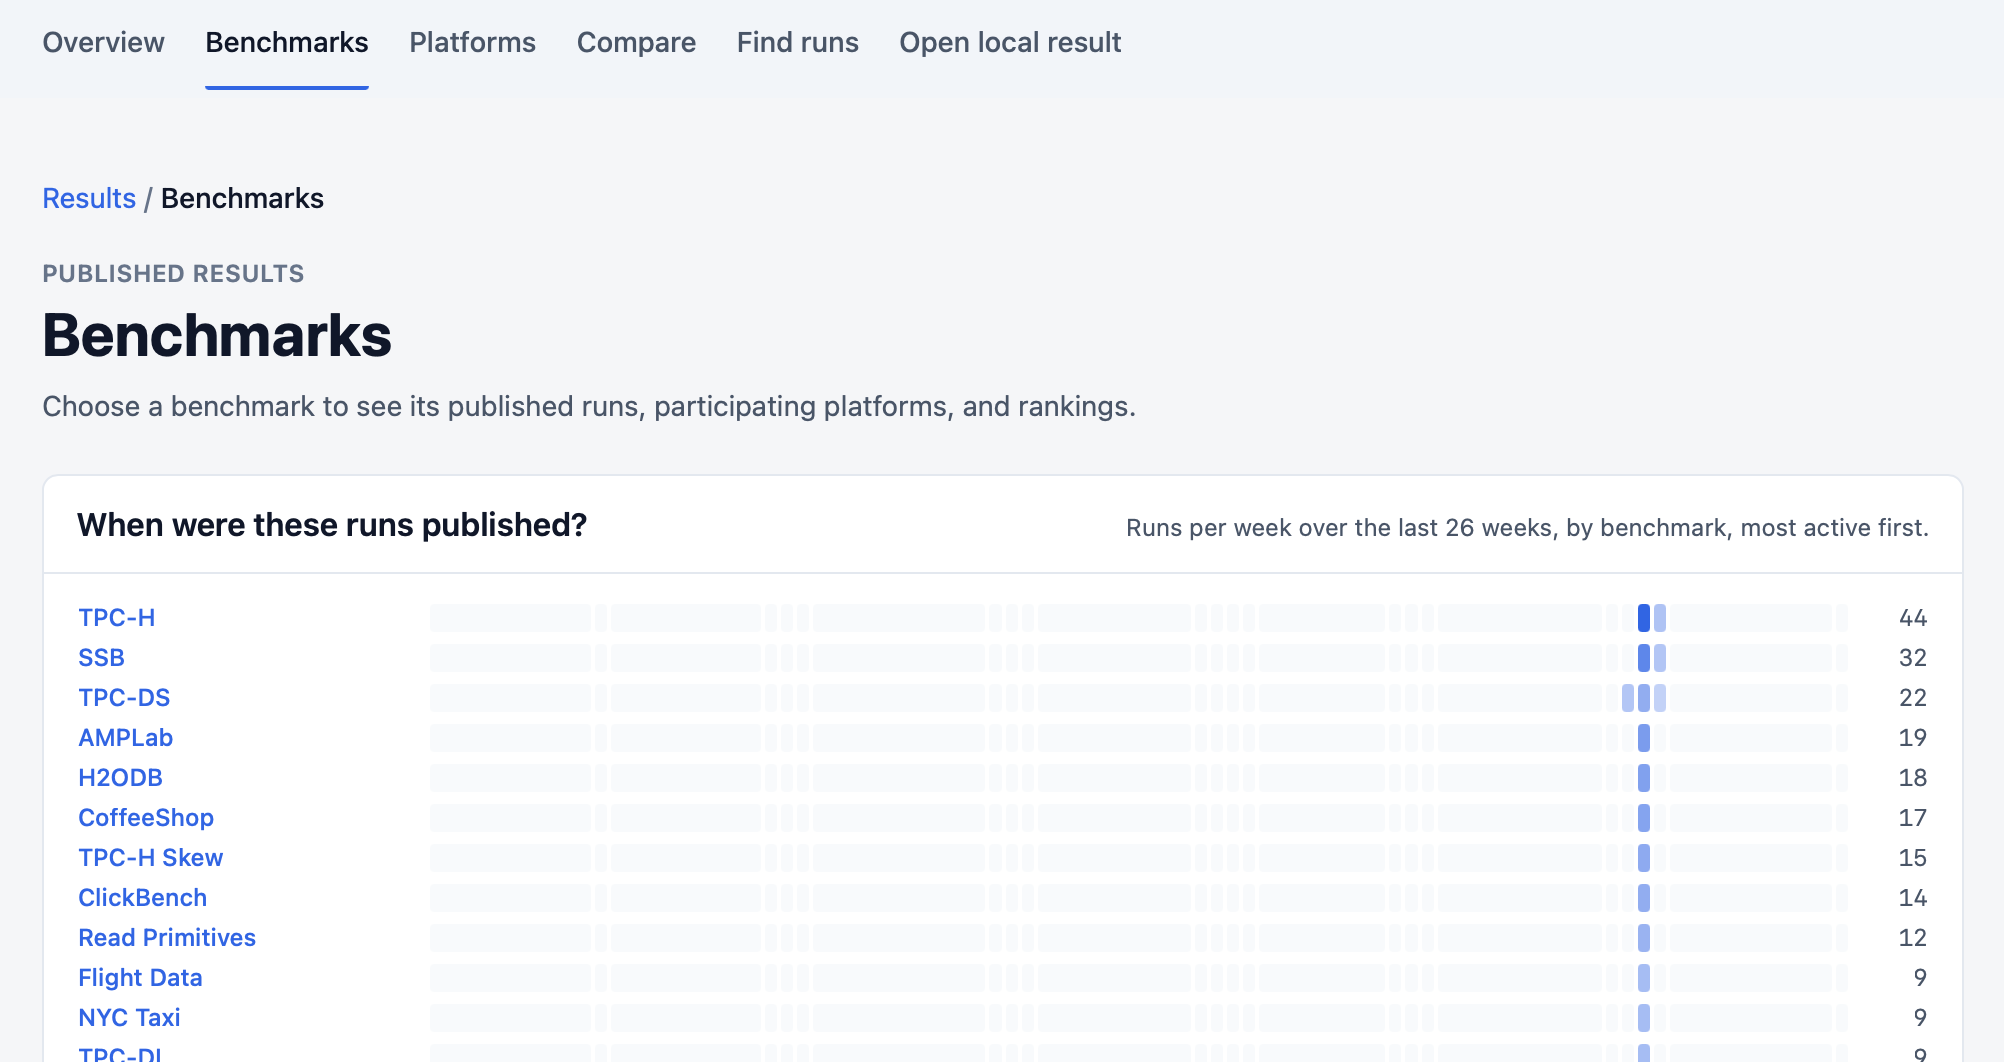Click the TPC-DS run count 22
This screenshot has width=2004, height=1062.
pyautogui.click(x=1913, y=698)
